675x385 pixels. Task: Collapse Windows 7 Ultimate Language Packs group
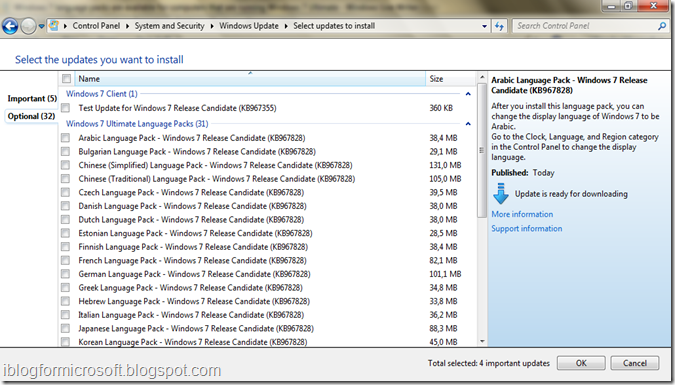[x=468, y=124]
